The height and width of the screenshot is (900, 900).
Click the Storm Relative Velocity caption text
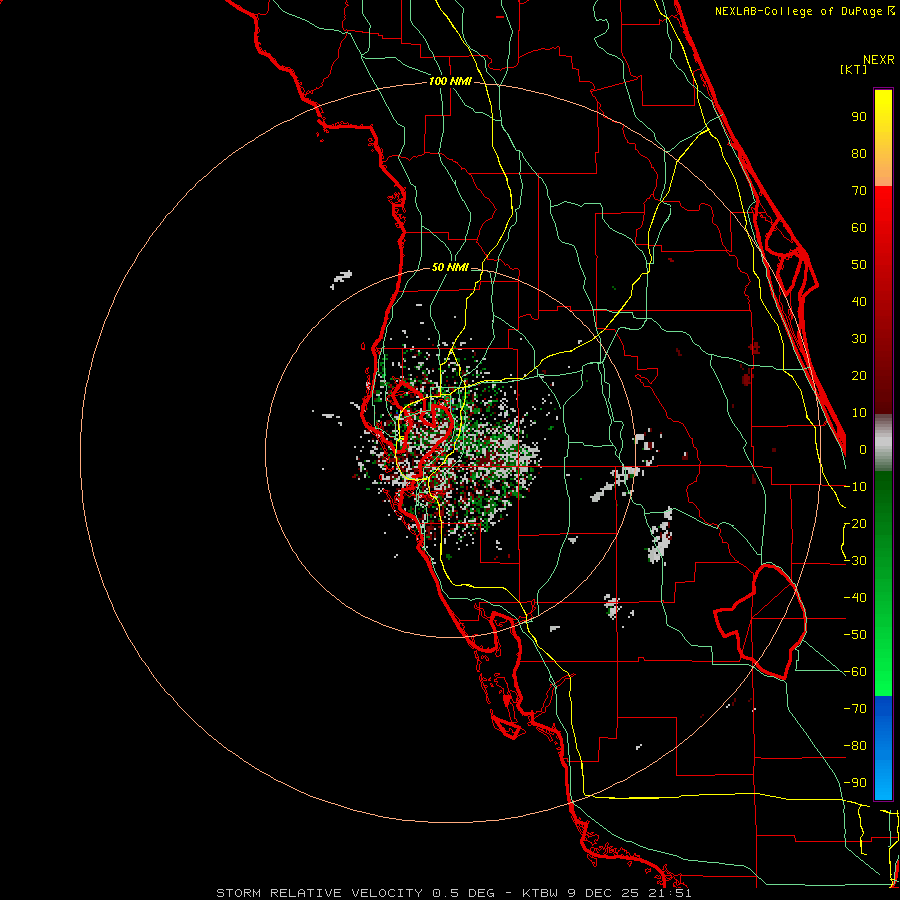coord(453,893)
